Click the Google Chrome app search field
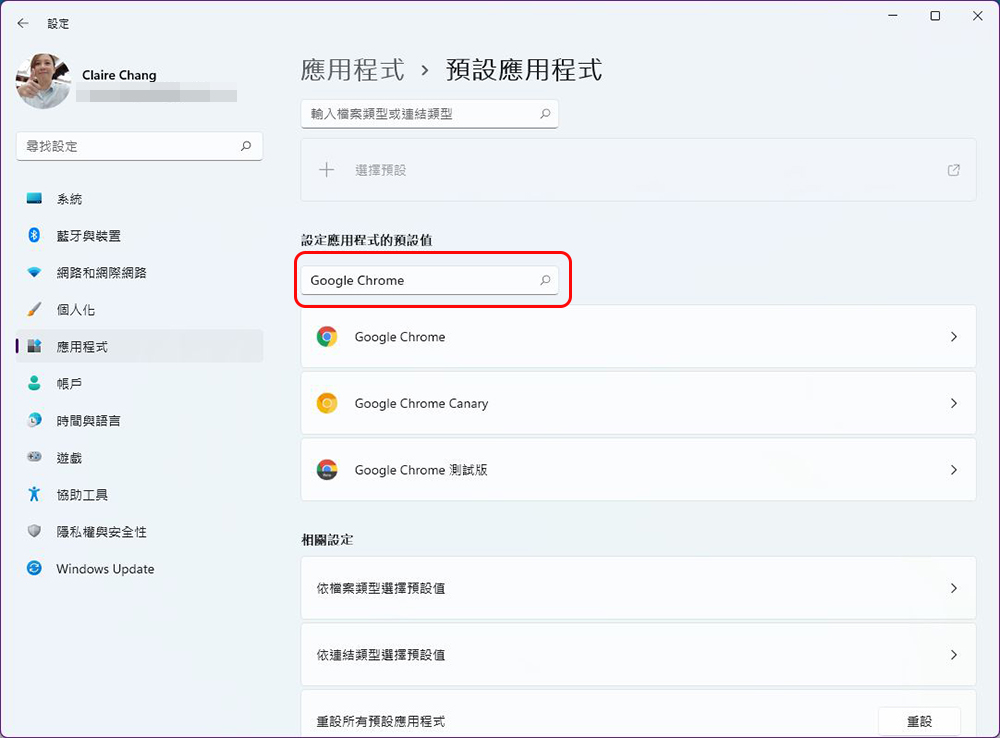The image size is (1000, 738). tap(429, 280)
